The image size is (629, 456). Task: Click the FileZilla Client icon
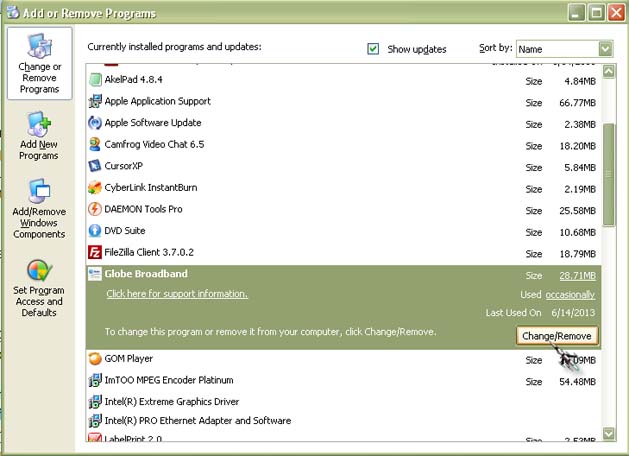point(95,252)
